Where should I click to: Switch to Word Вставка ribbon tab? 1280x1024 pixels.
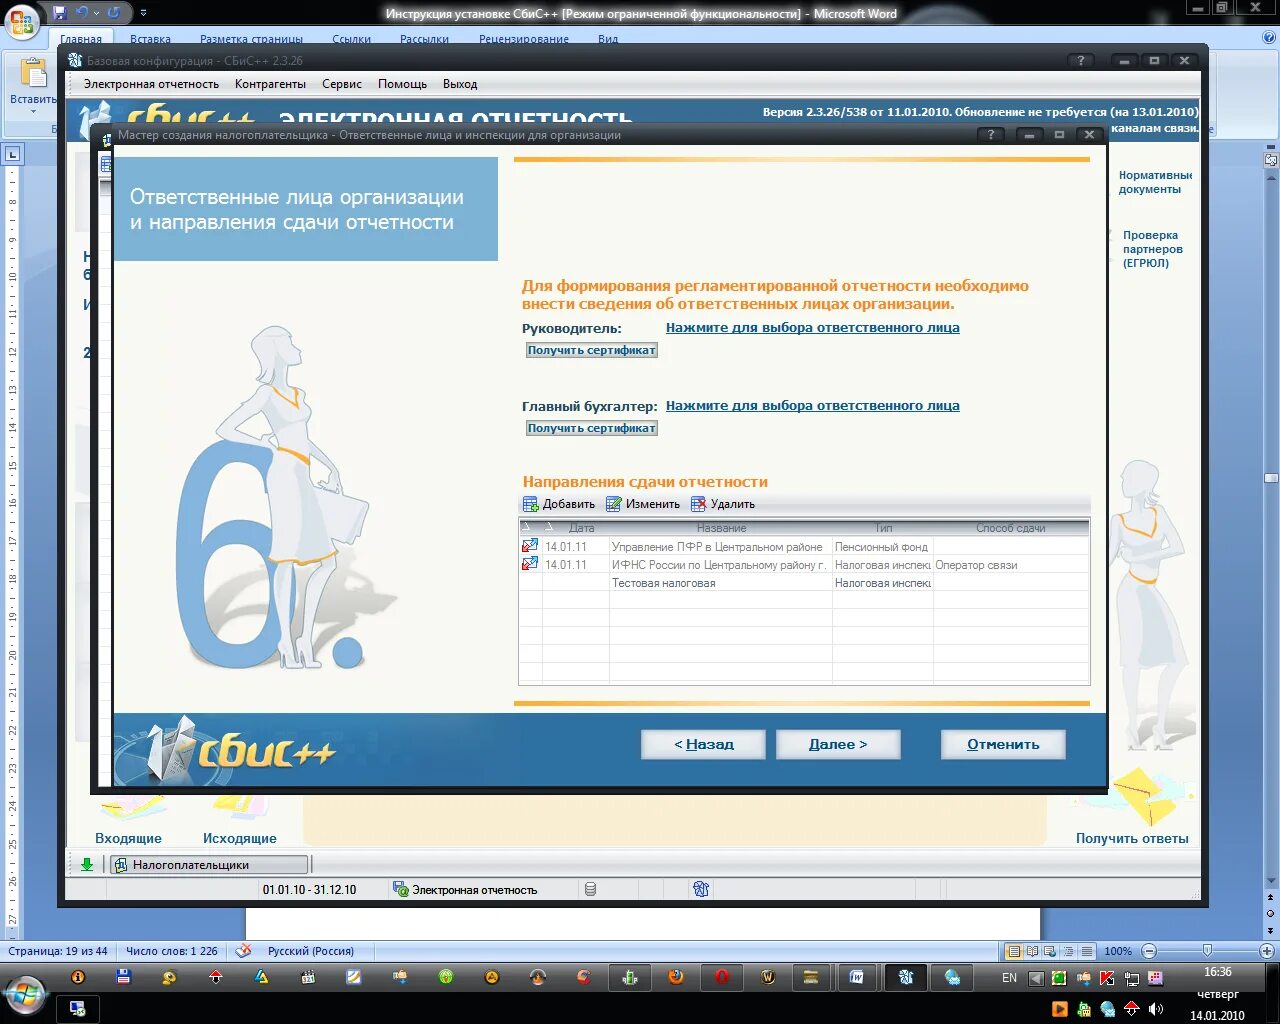(150, 39)
